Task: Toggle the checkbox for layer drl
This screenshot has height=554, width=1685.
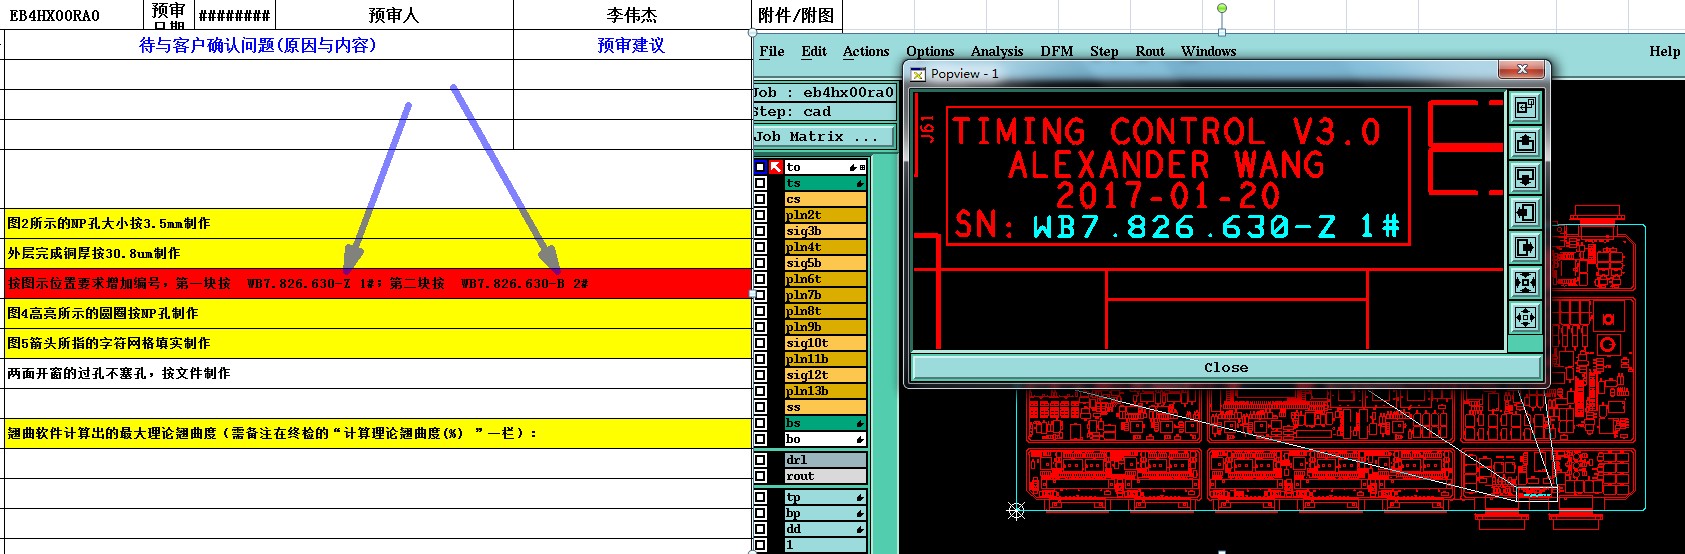Action: 760,460
